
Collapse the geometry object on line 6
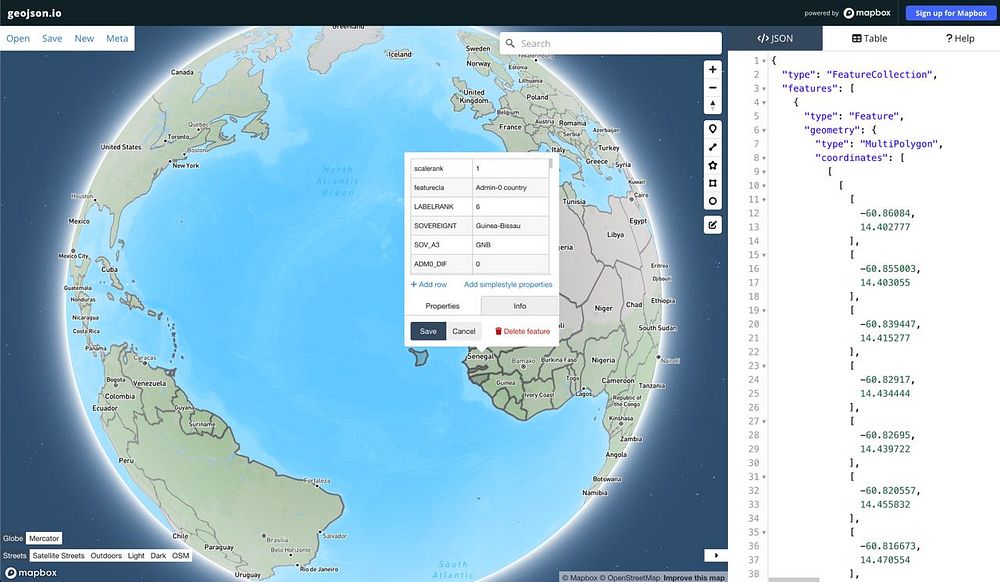point(764,131)
